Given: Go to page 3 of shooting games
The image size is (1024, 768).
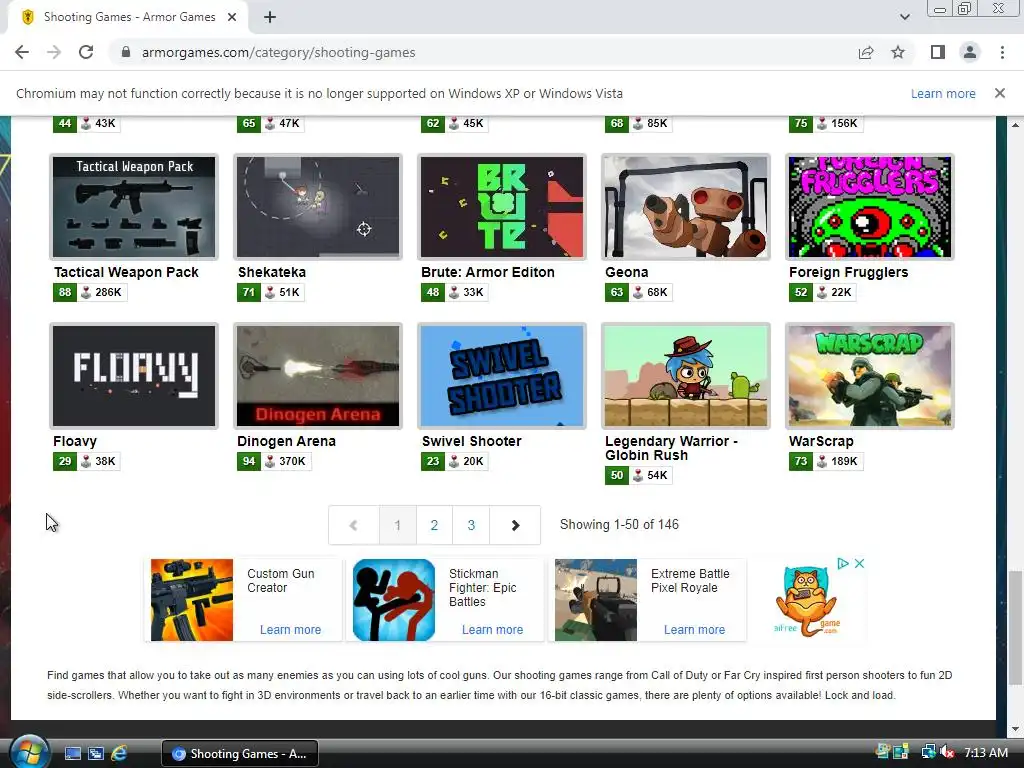Looking at the screenshot, I should [471, 525].
